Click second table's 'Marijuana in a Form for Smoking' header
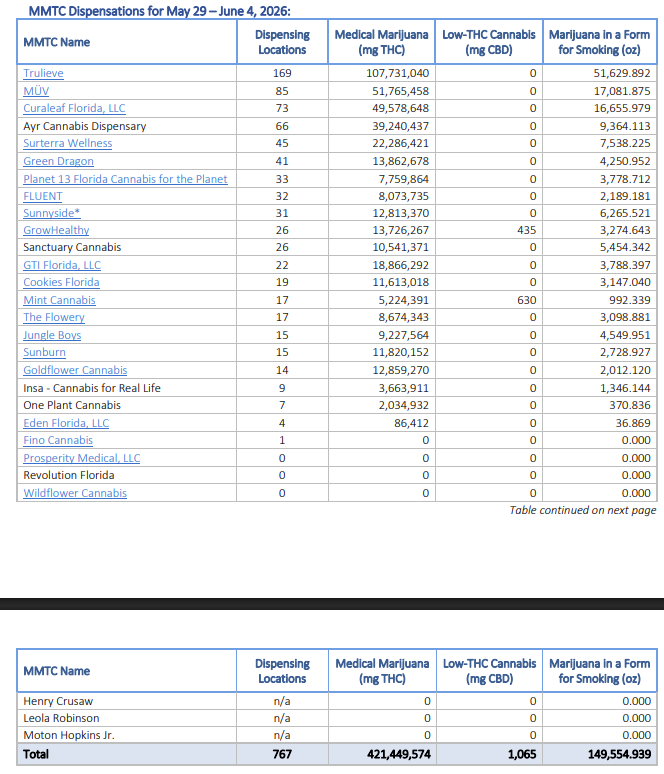 coord(599,671)
